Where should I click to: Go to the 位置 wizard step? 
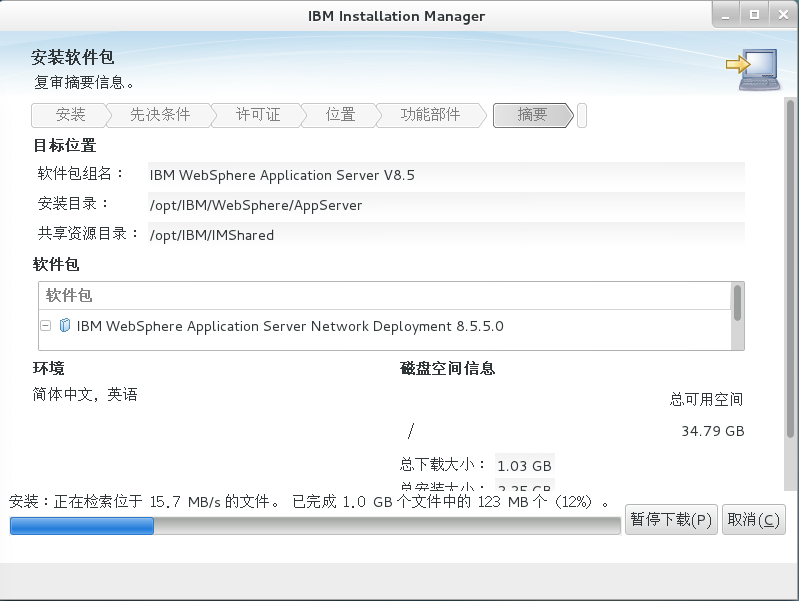pyautogui.click(x=340, y=115)
